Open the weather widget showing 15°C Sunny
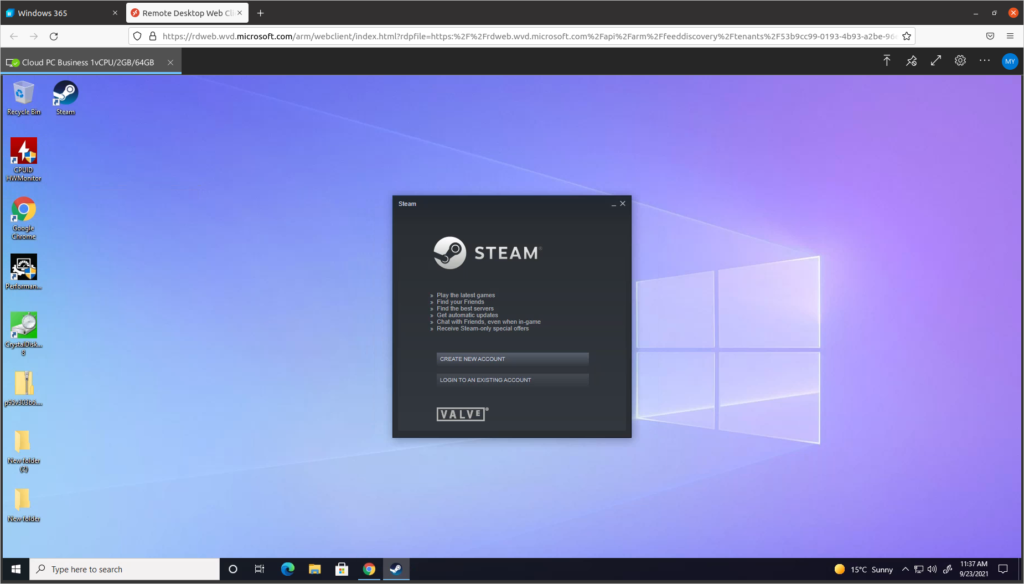This screenshot has width=1024, height=584. (863, 569)
